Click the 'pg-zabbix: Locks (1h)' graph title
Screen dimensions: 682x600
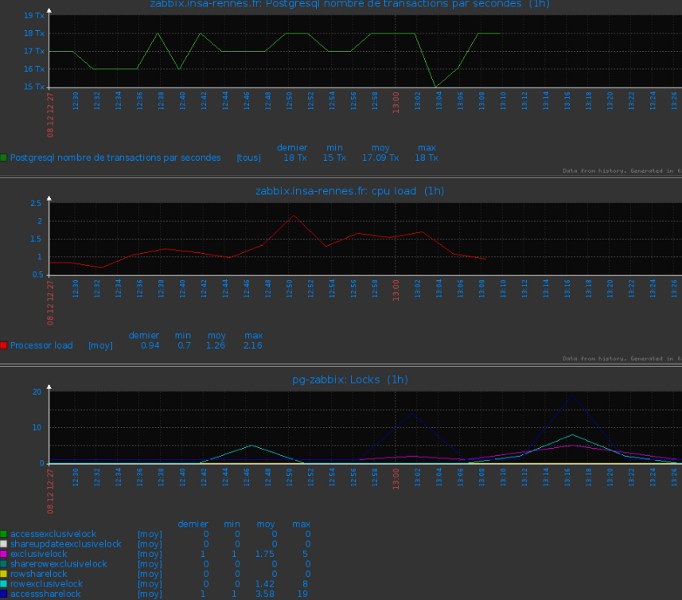350,379
